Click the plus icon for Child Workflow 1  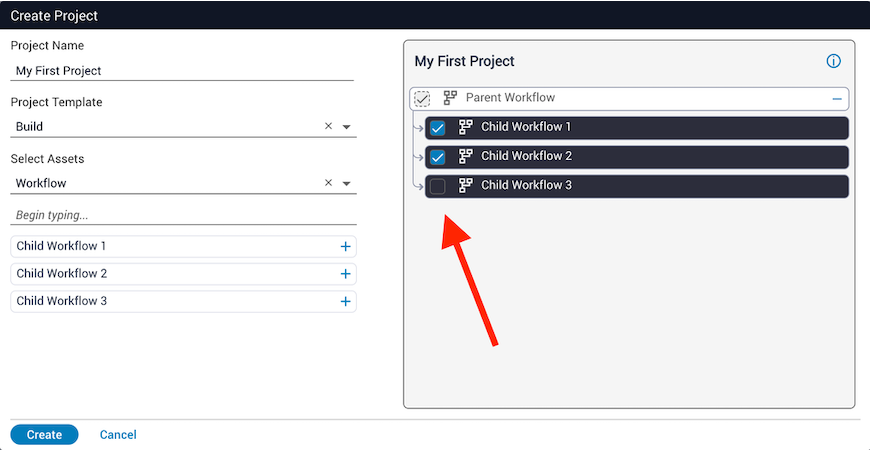click(x=345, y=246)
